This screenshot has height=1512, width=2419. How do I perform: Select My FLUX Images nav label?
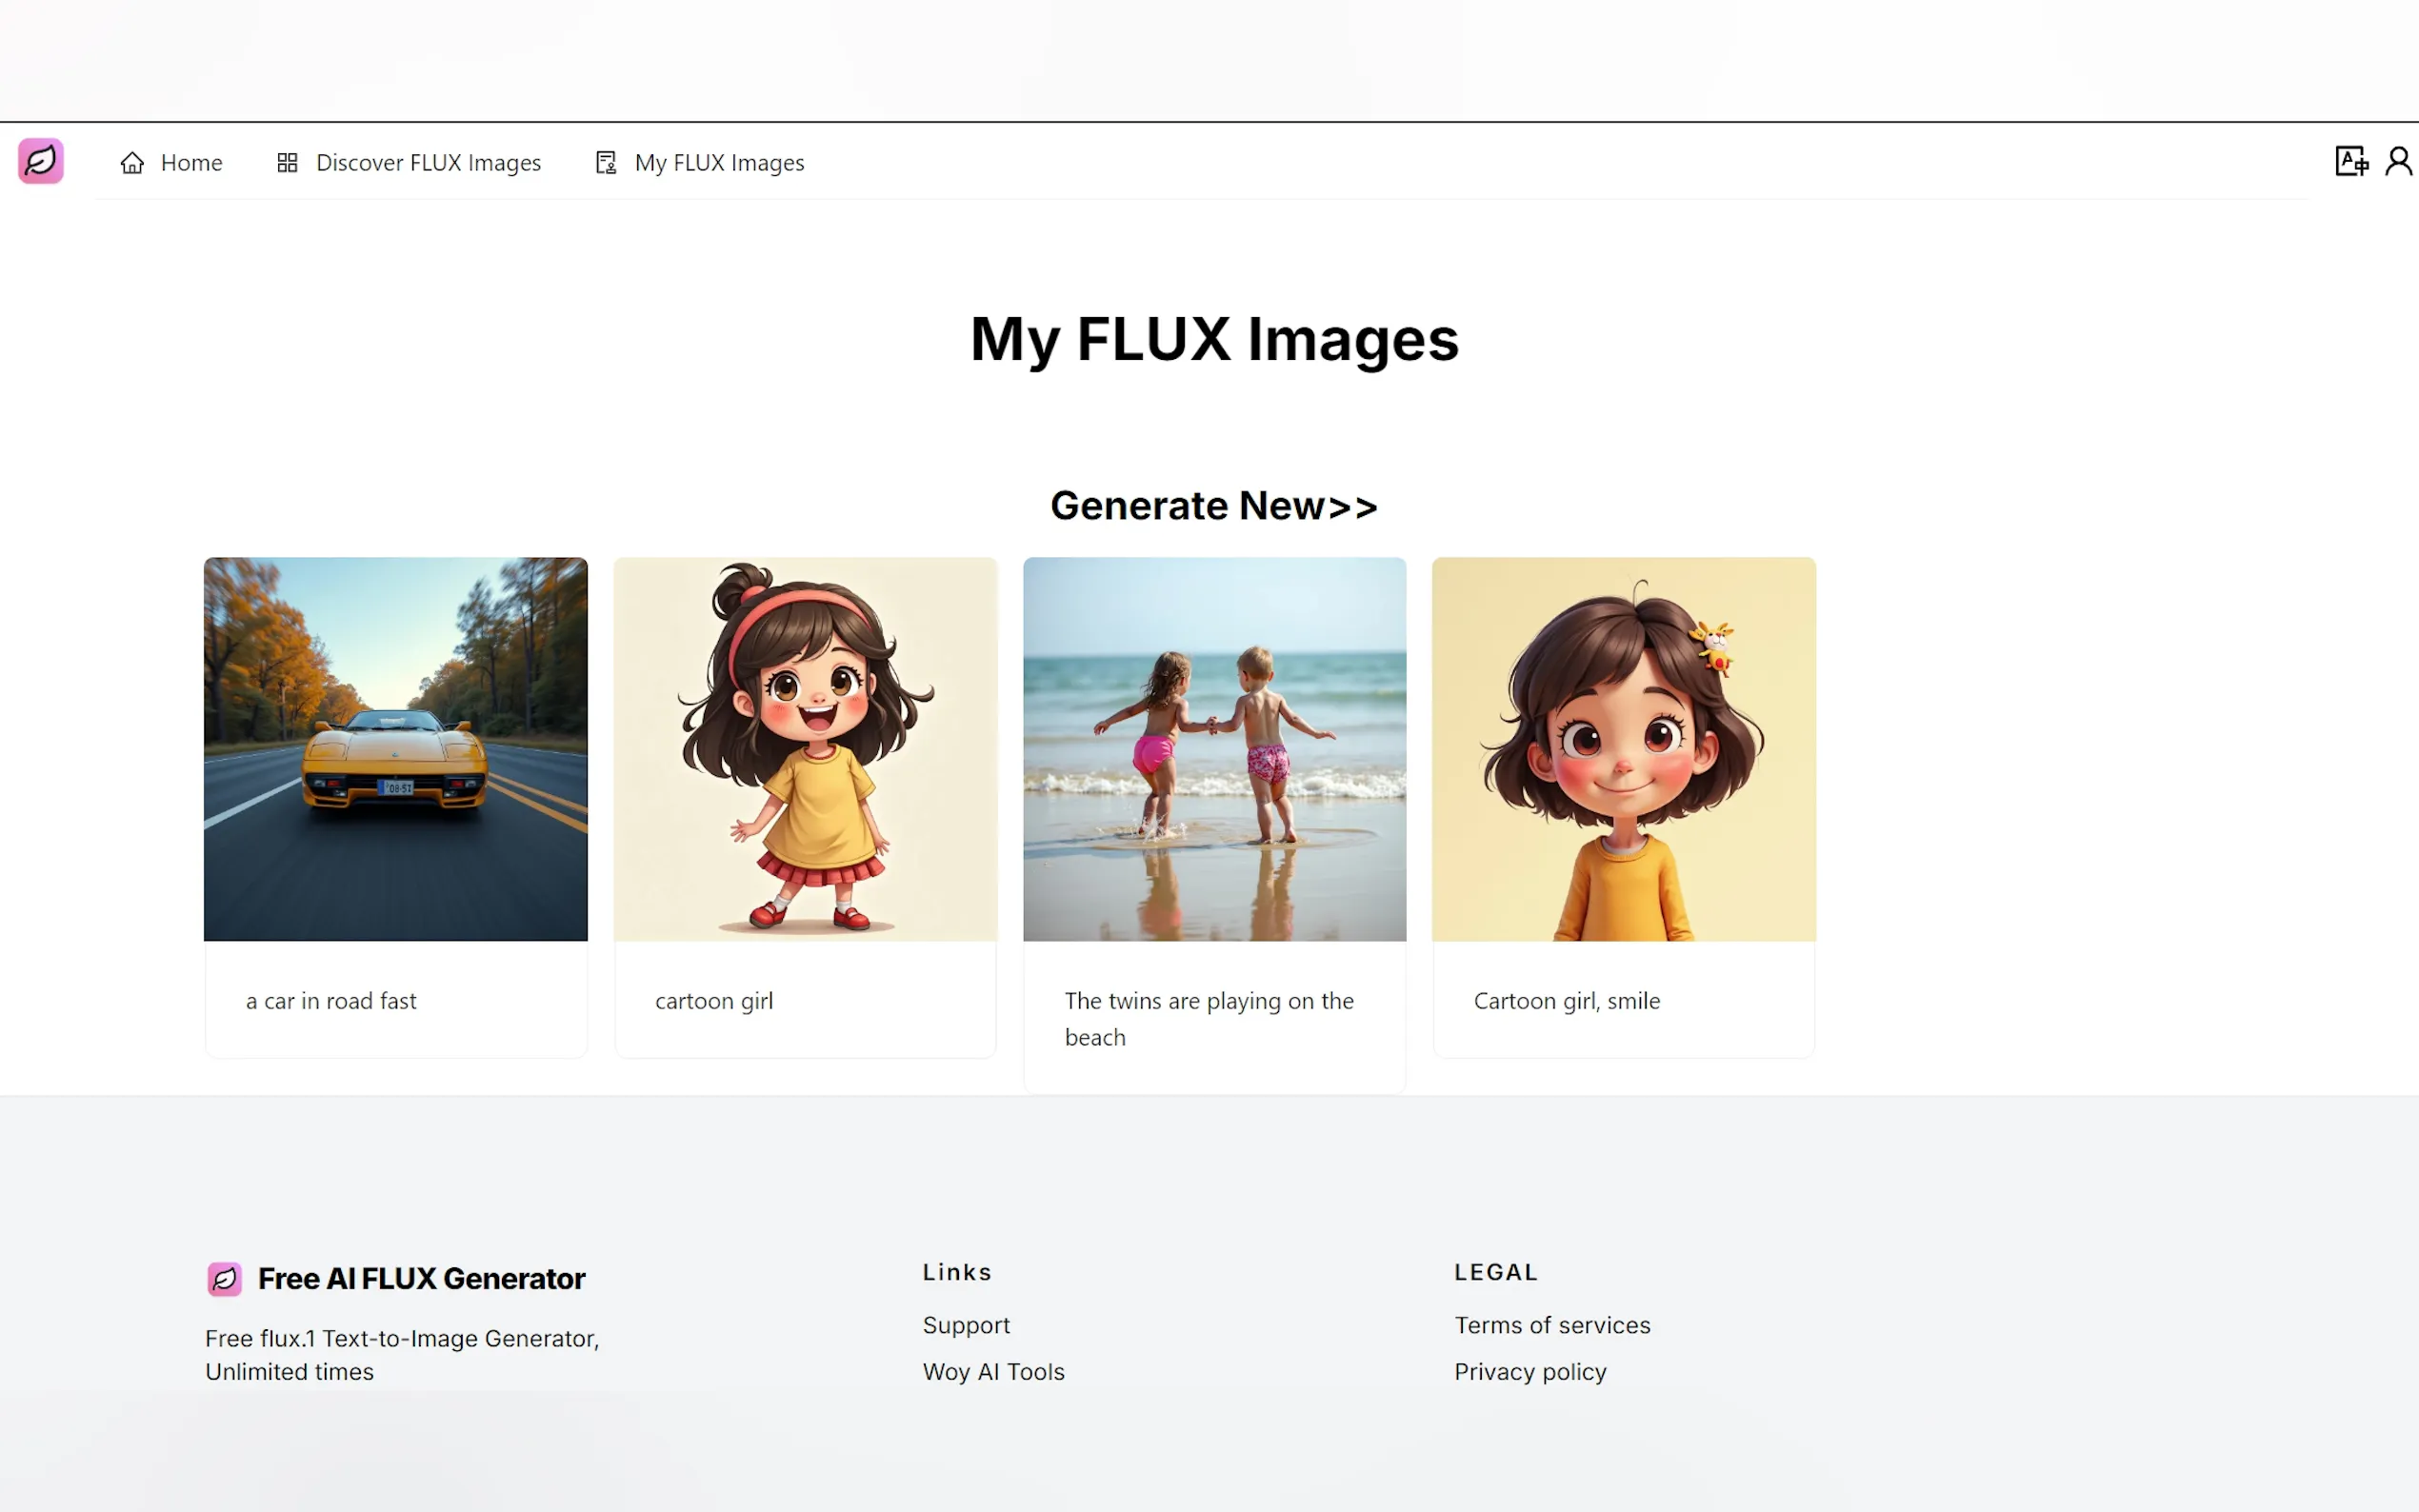tap(719, 163)
